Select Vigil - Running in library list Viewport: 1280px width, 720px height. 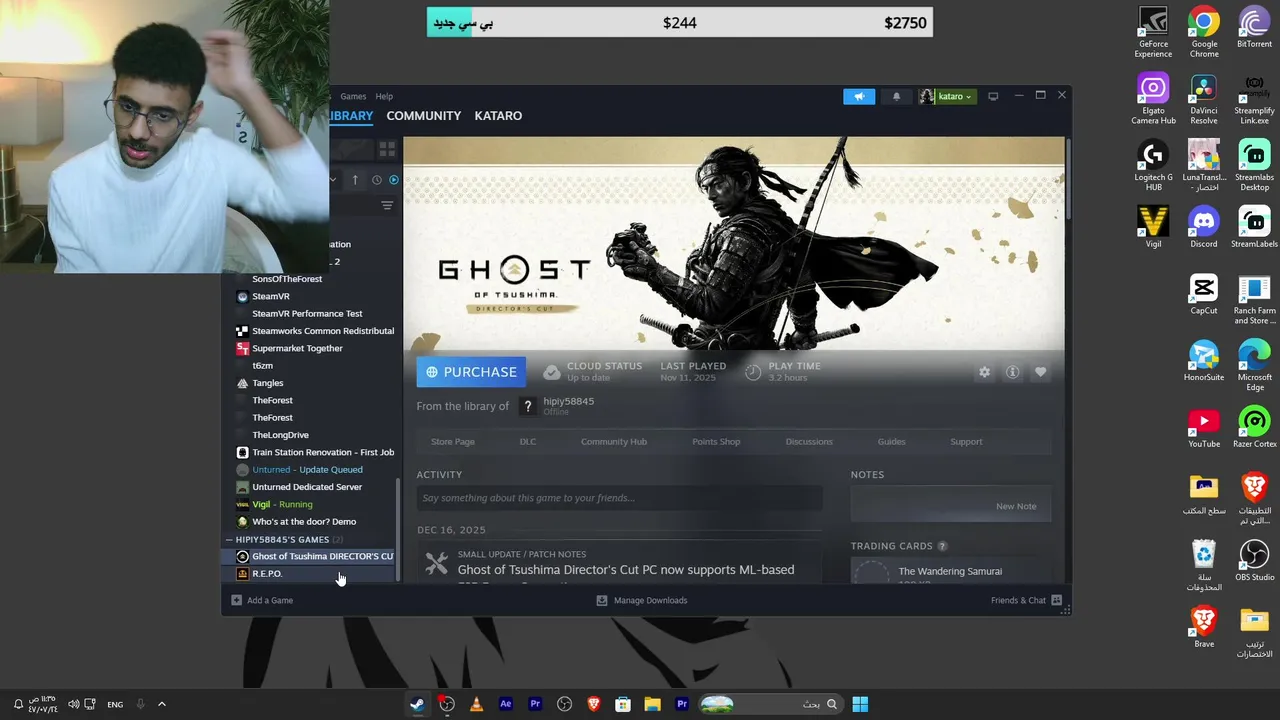coord(310,504)
